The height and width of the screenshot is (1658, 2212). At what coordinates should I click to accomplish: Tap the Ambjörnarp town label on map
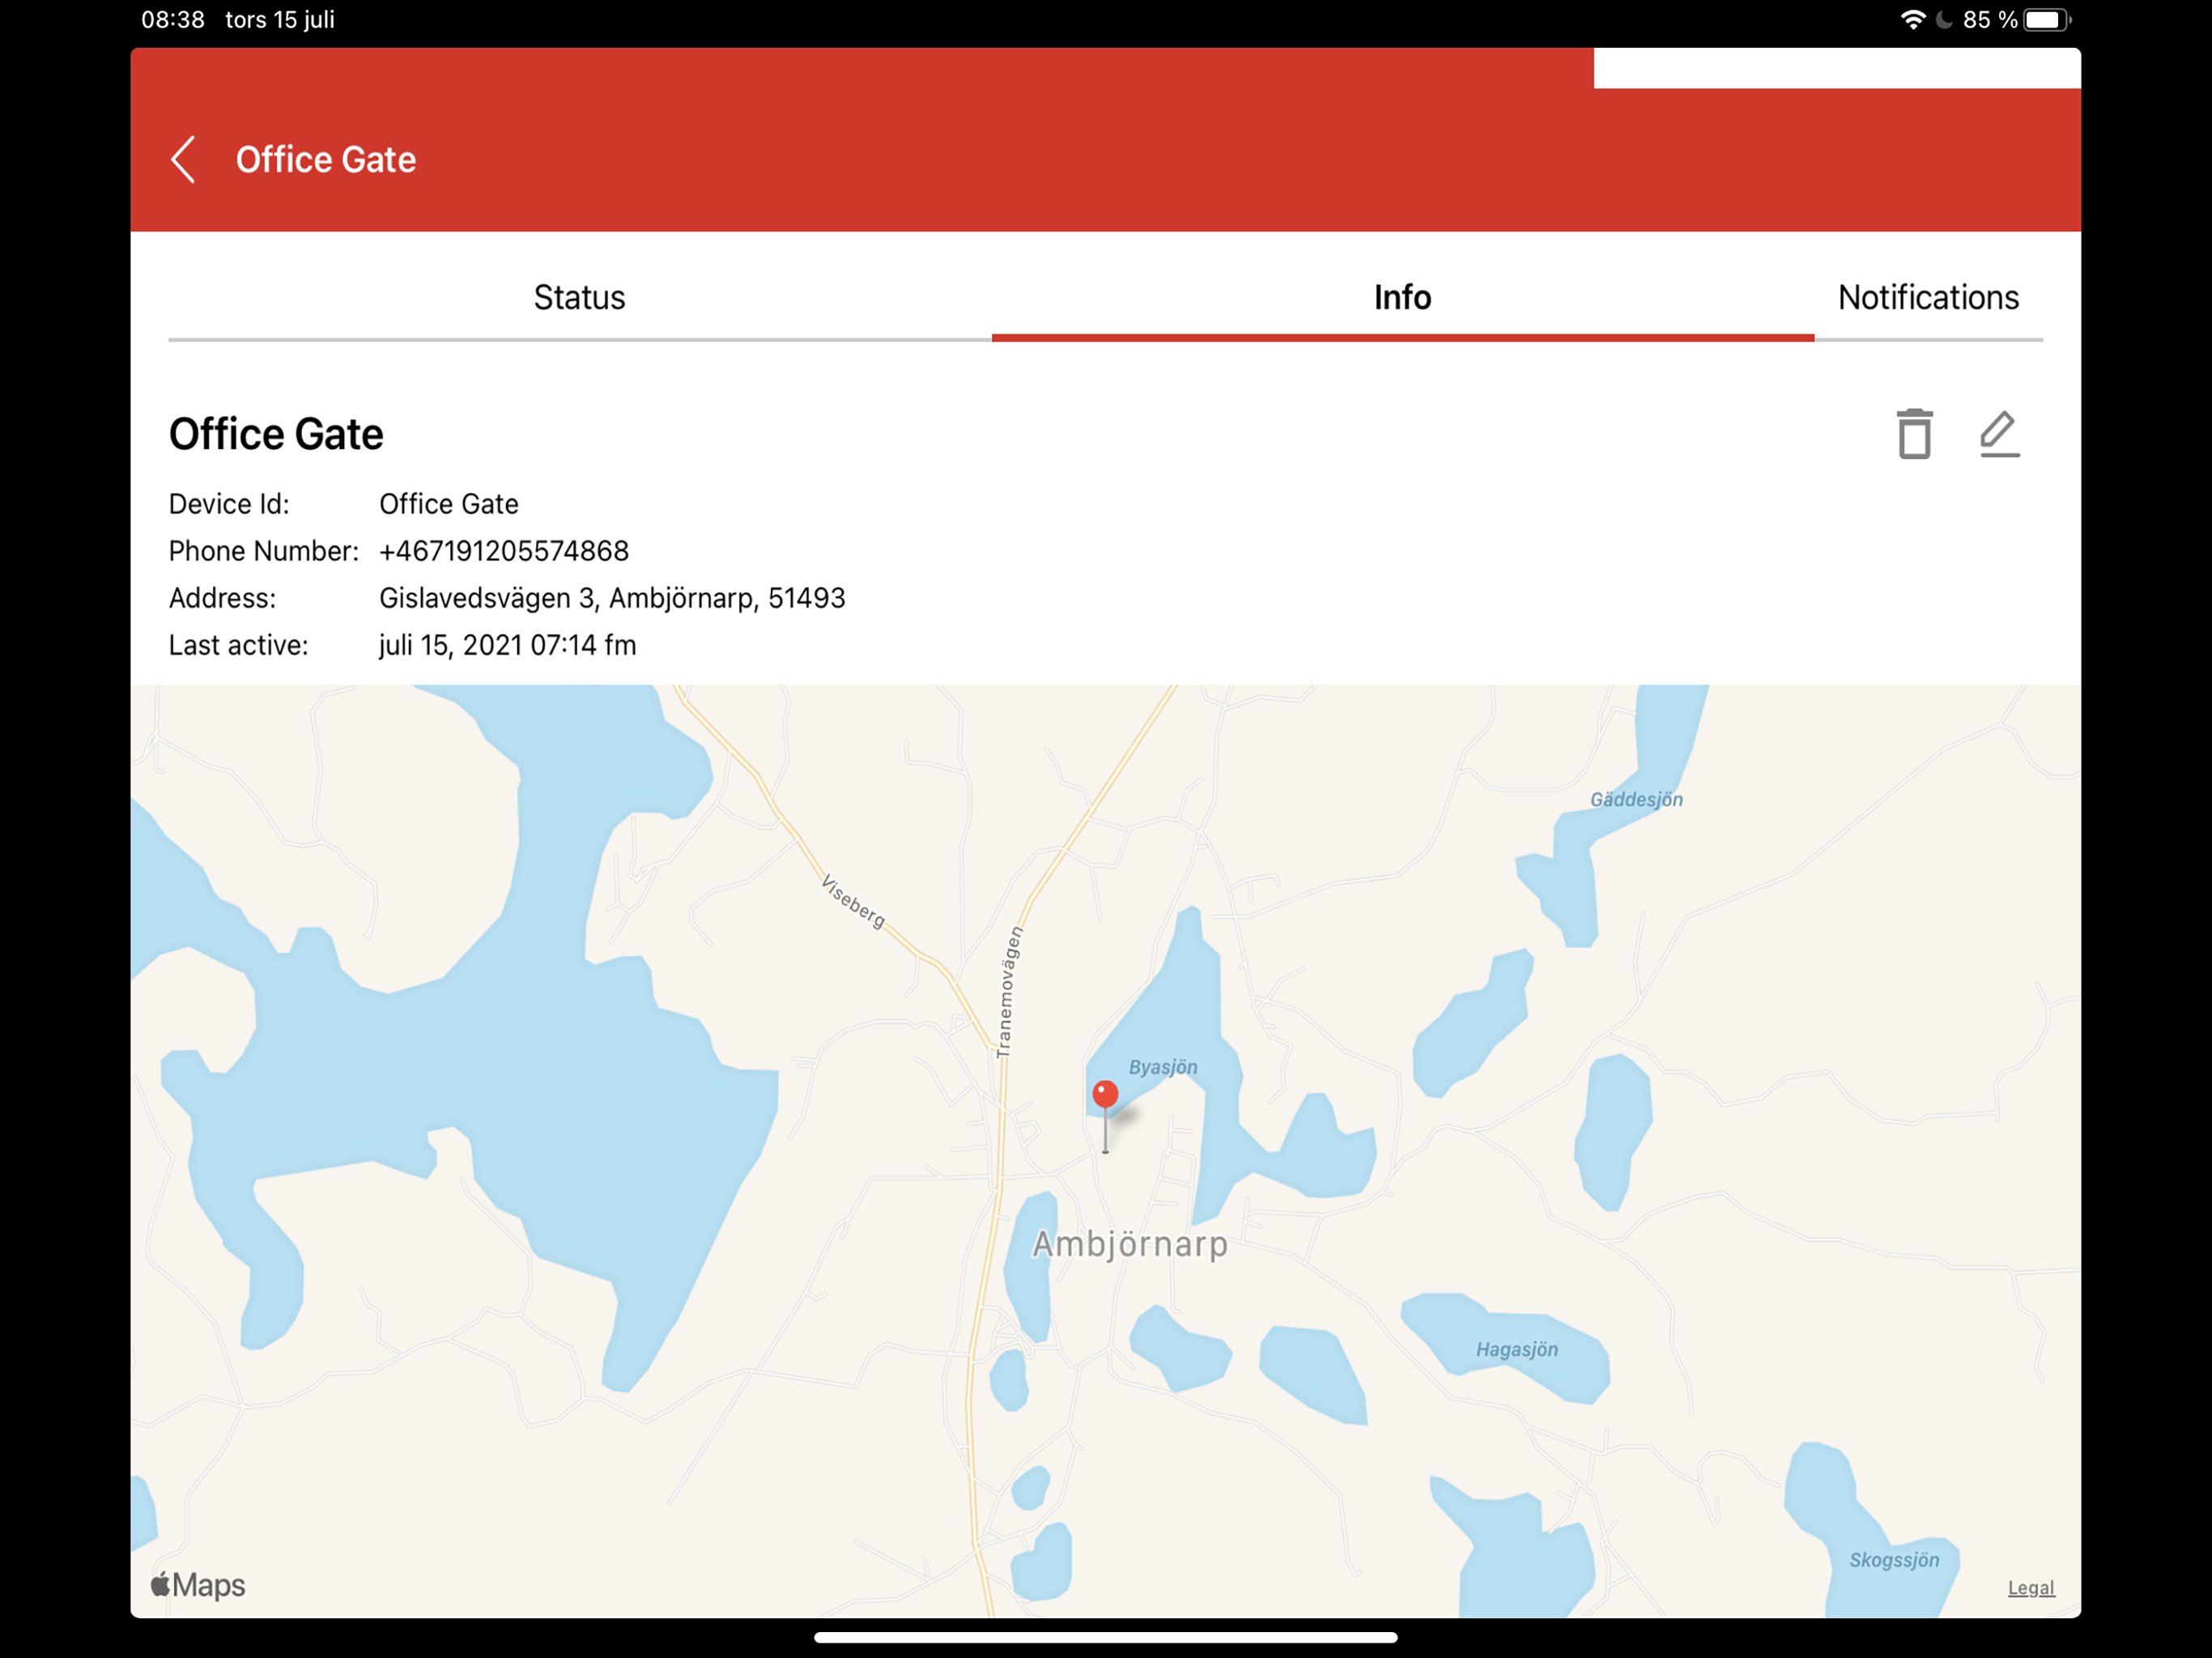1130,1244
